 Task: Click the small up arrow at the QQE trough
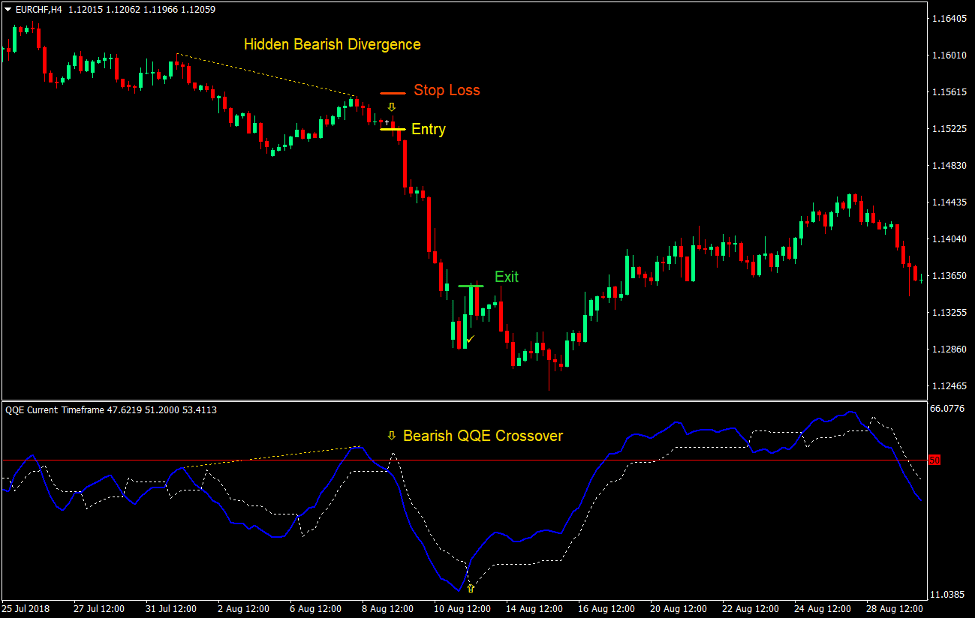pos(470,588)
